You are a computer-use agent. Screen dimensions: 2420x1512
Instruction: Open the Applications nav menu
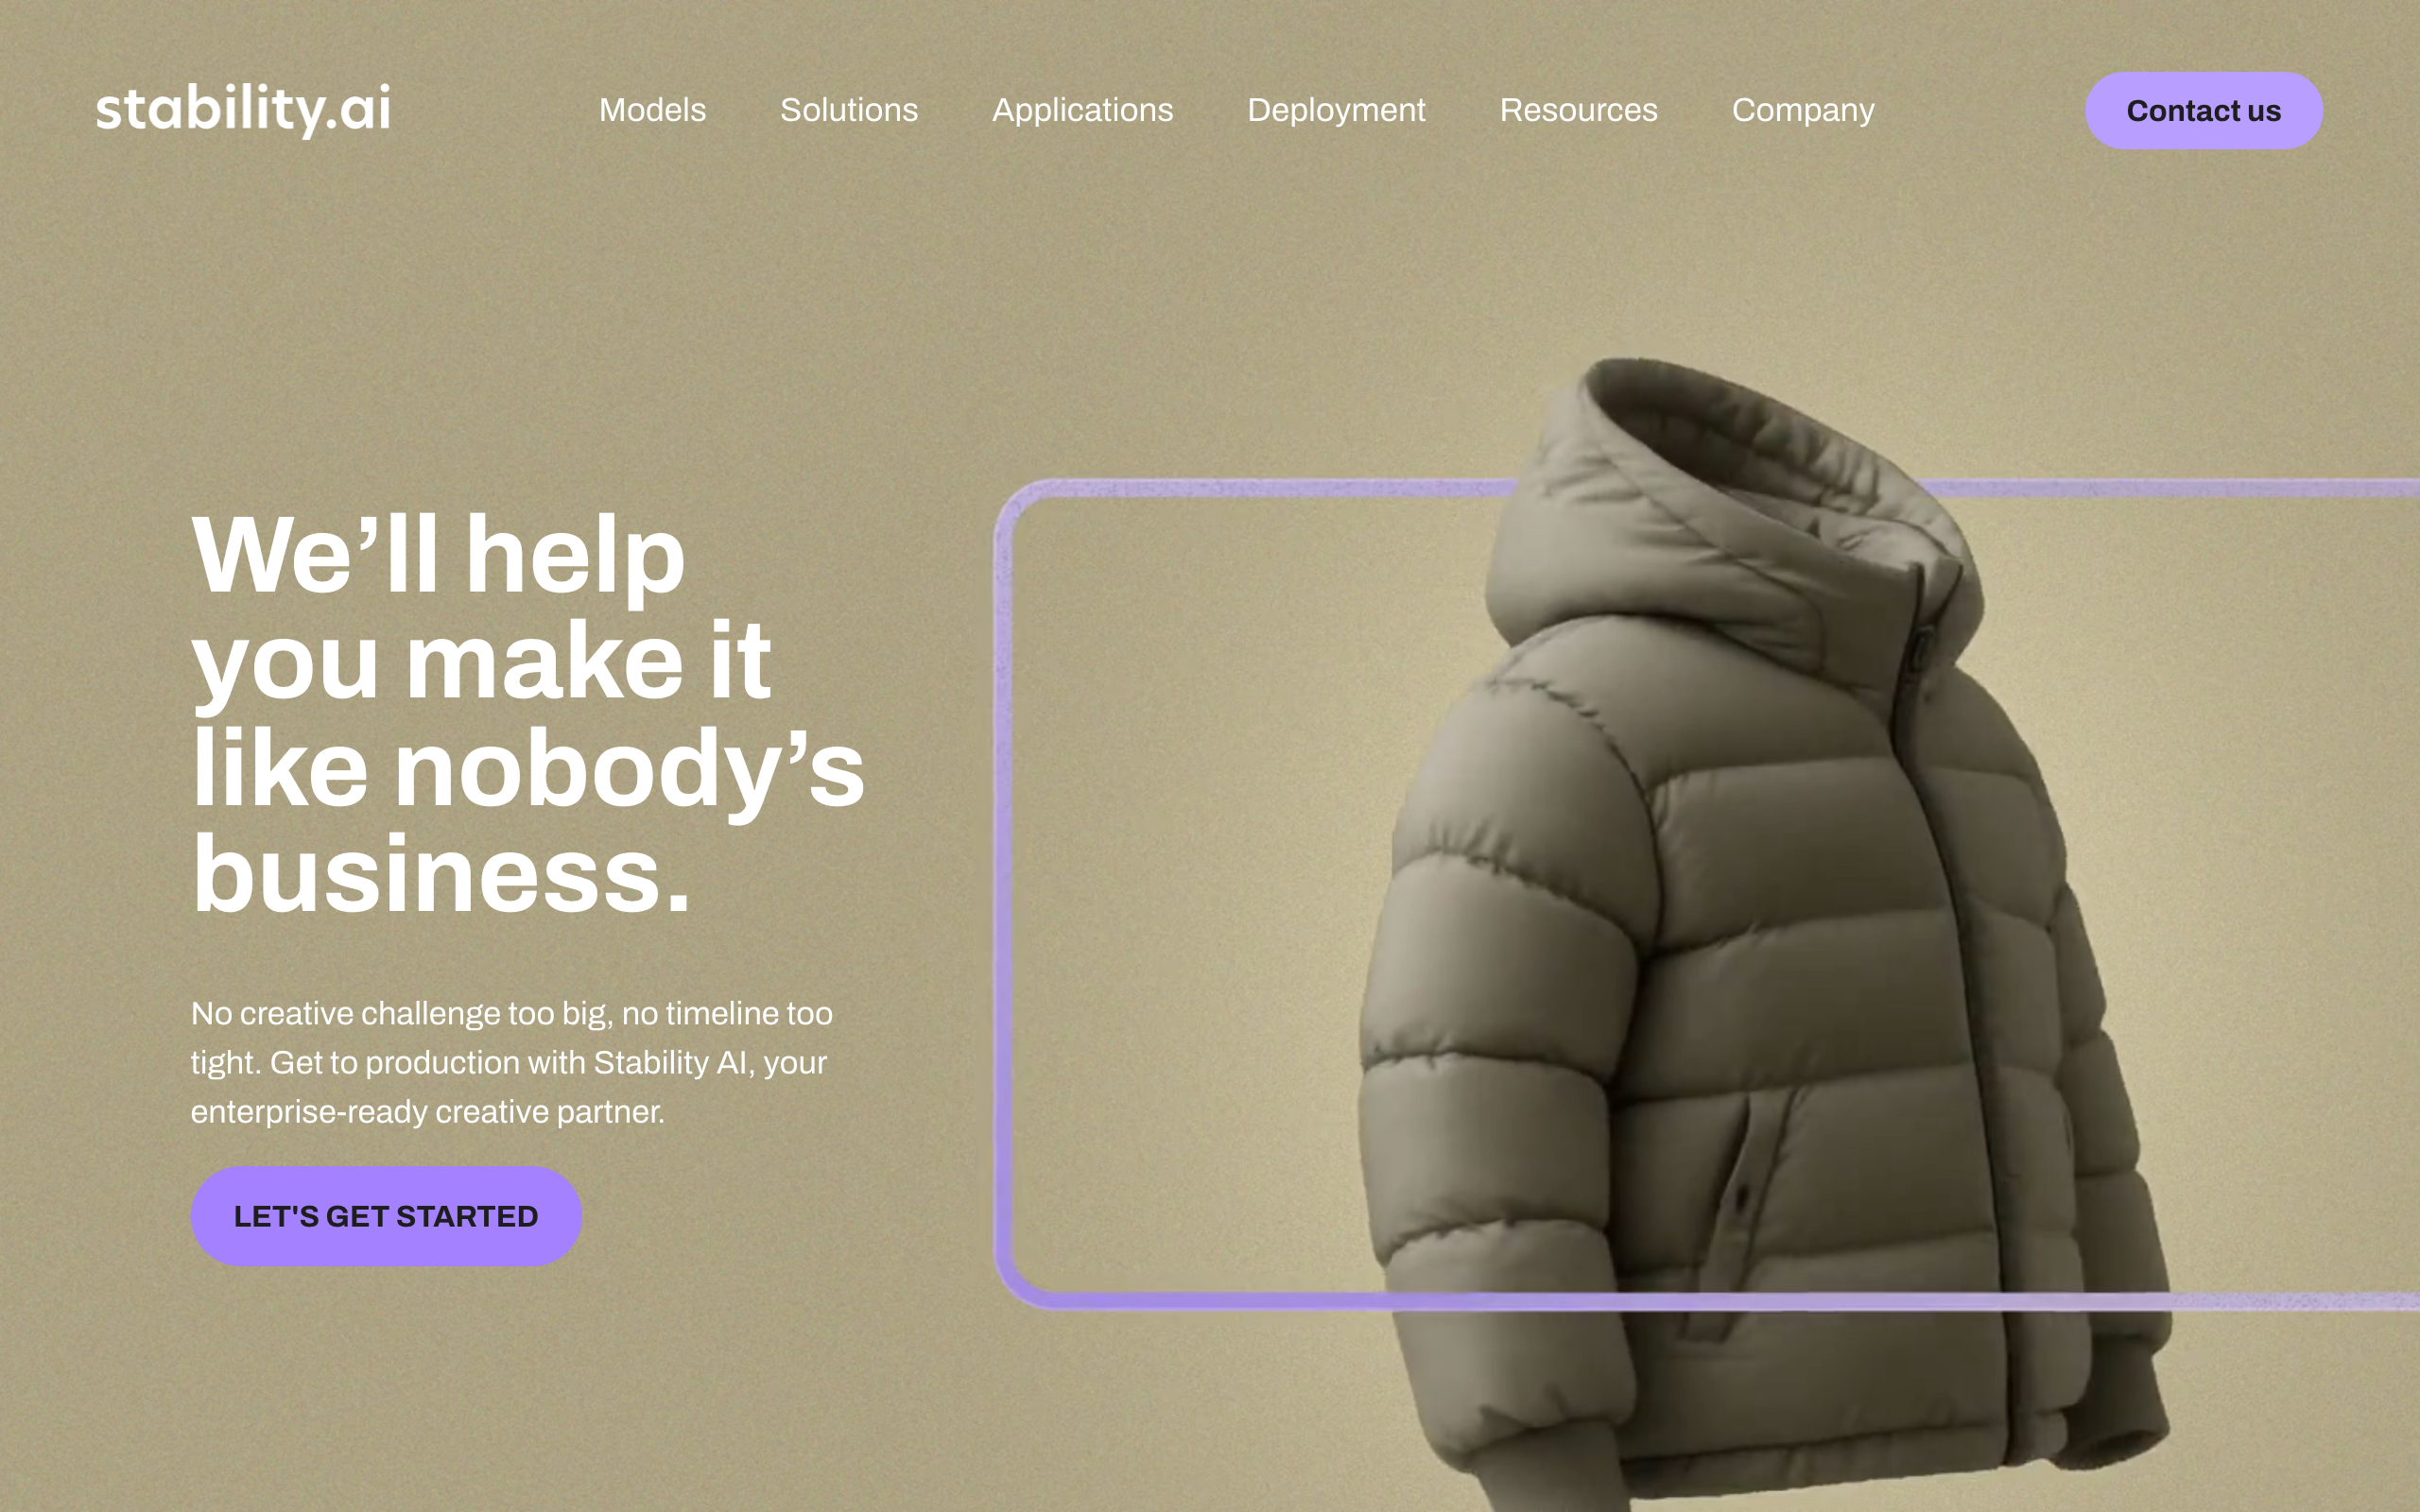[1082, 110]
